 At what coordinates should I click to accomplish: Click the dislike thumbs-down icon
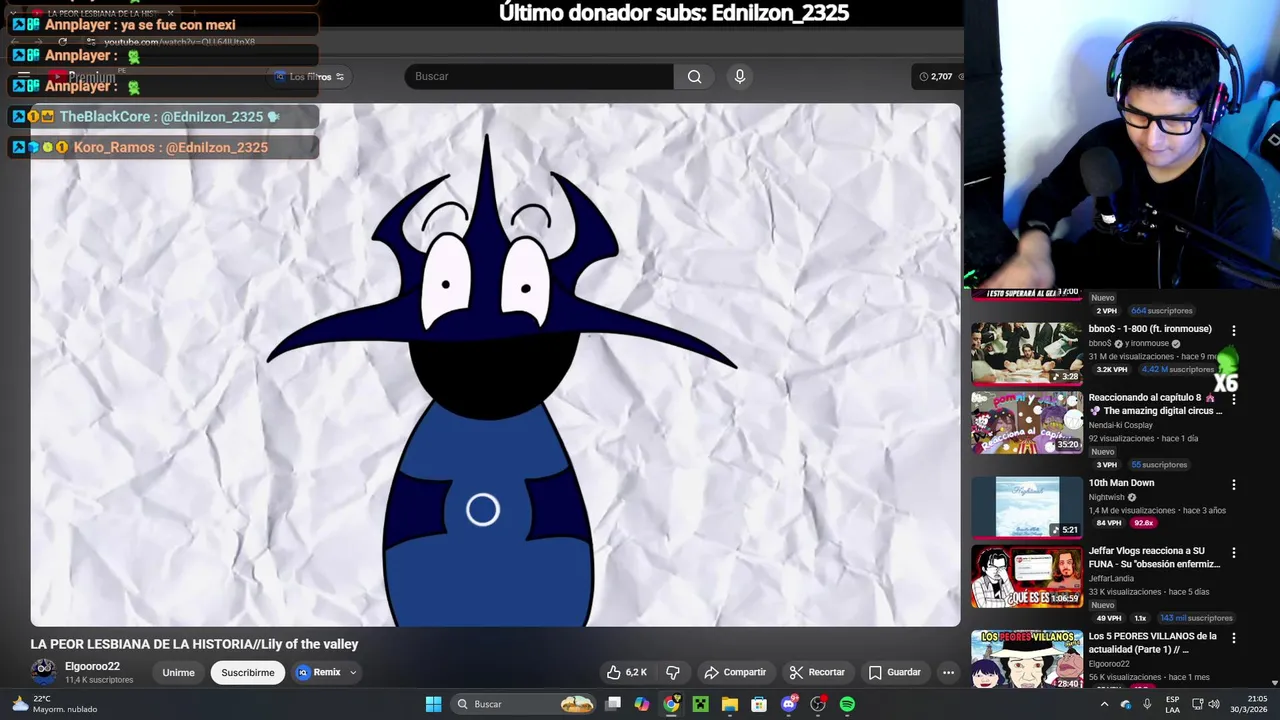(x=673, y=672)
